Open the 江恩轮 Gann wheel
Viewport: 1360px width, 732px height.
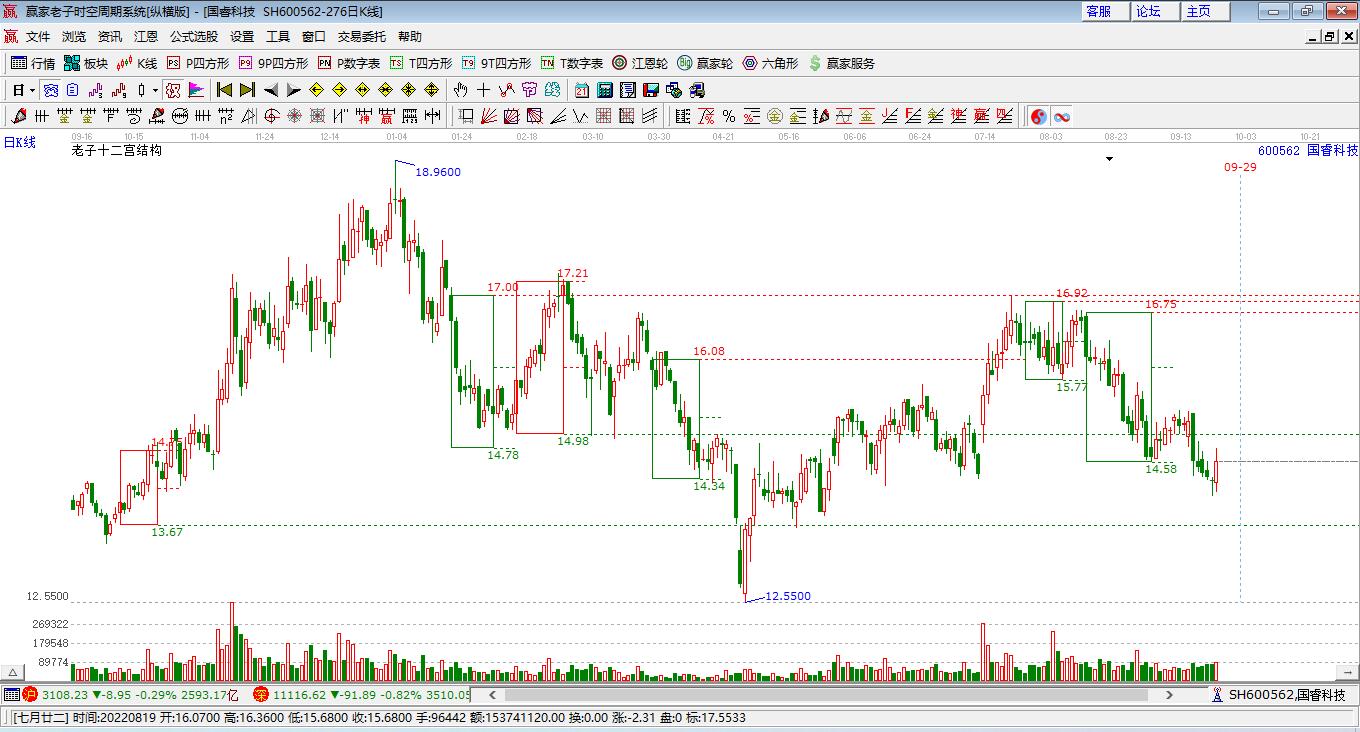640,63
